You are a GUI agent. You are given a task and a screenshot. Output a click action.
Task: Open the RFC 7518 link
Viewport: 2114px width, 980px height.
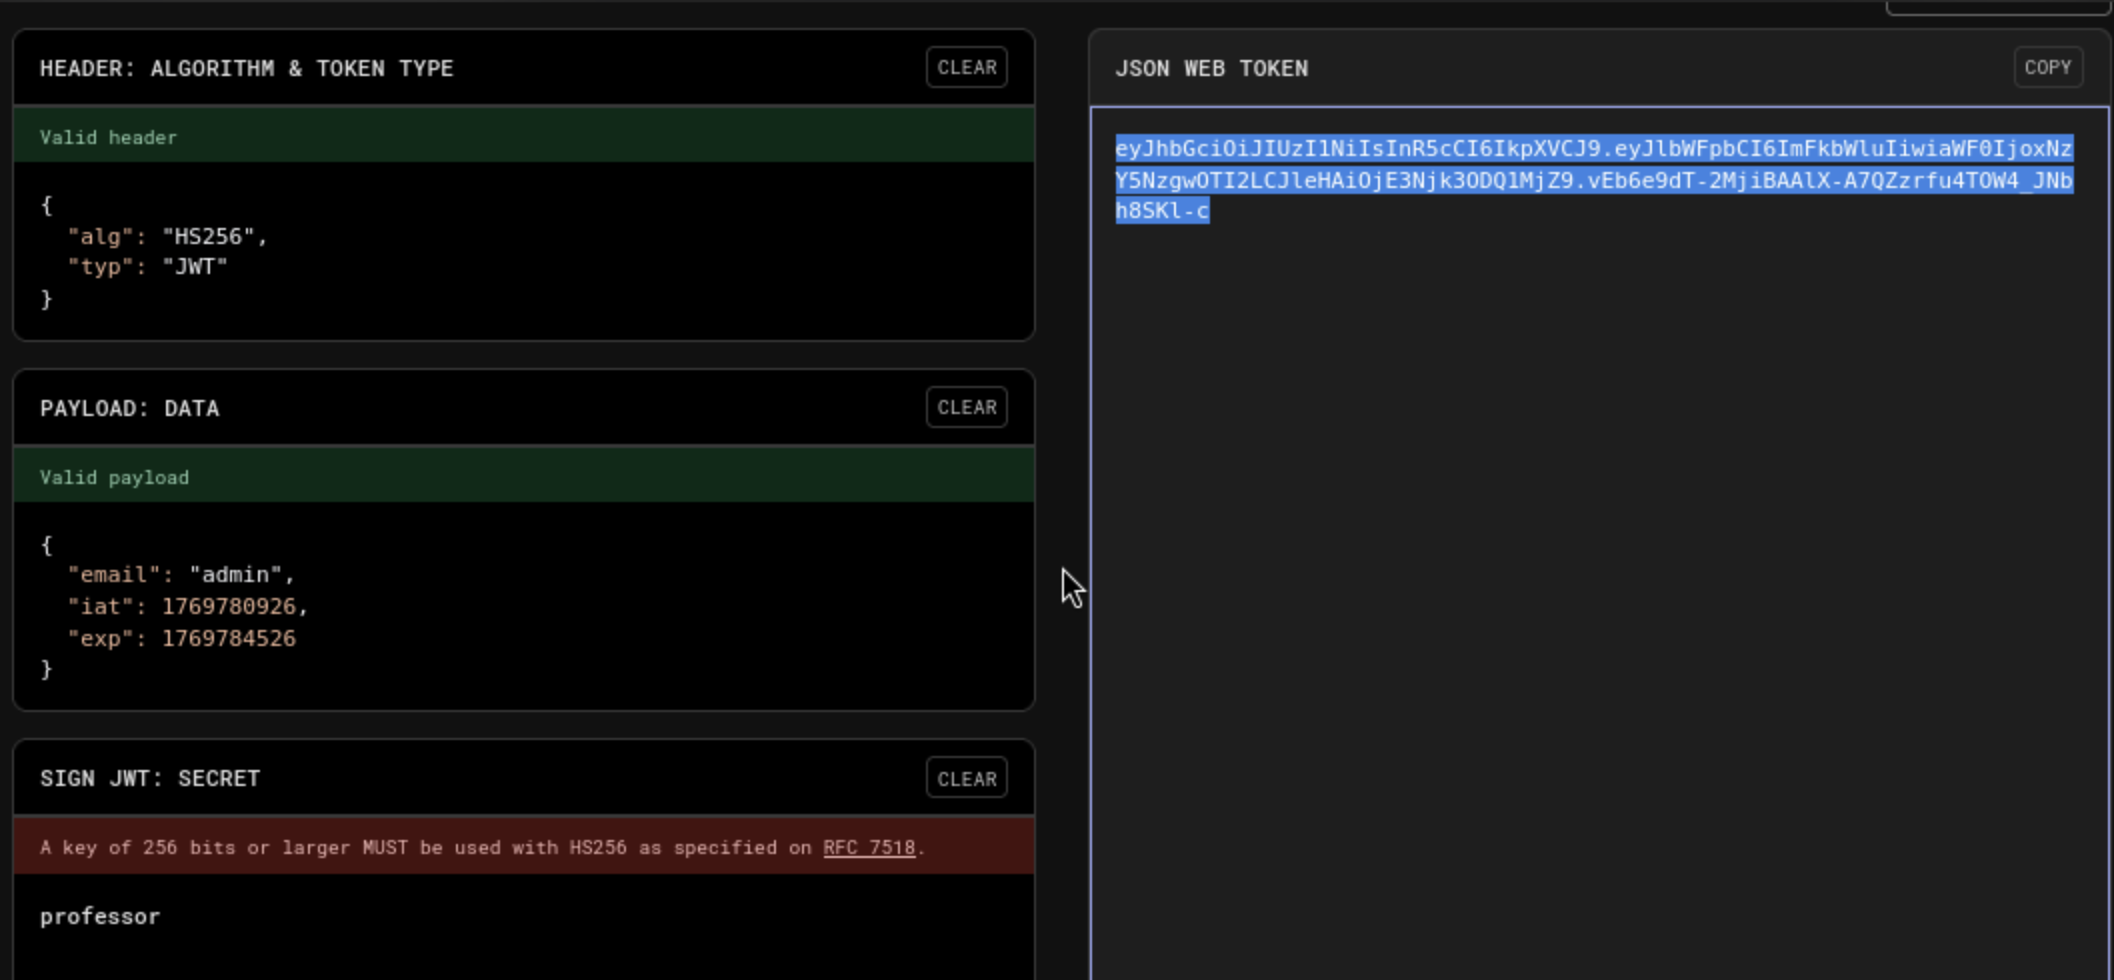868,848
